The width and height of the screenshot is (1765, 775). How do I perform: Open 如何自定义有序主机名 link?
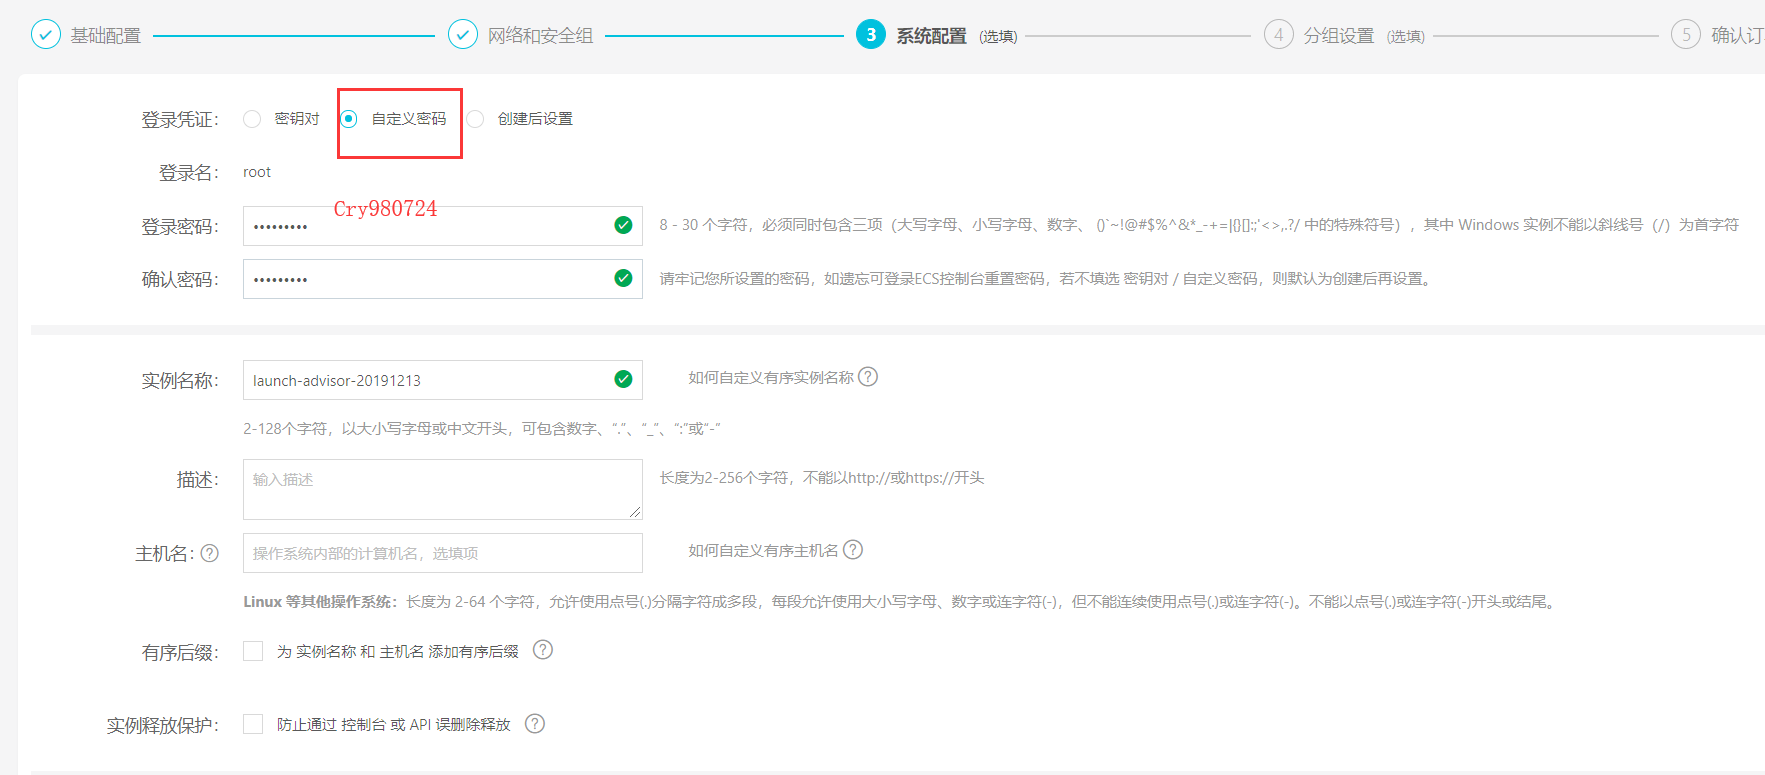tap(763, 551)
